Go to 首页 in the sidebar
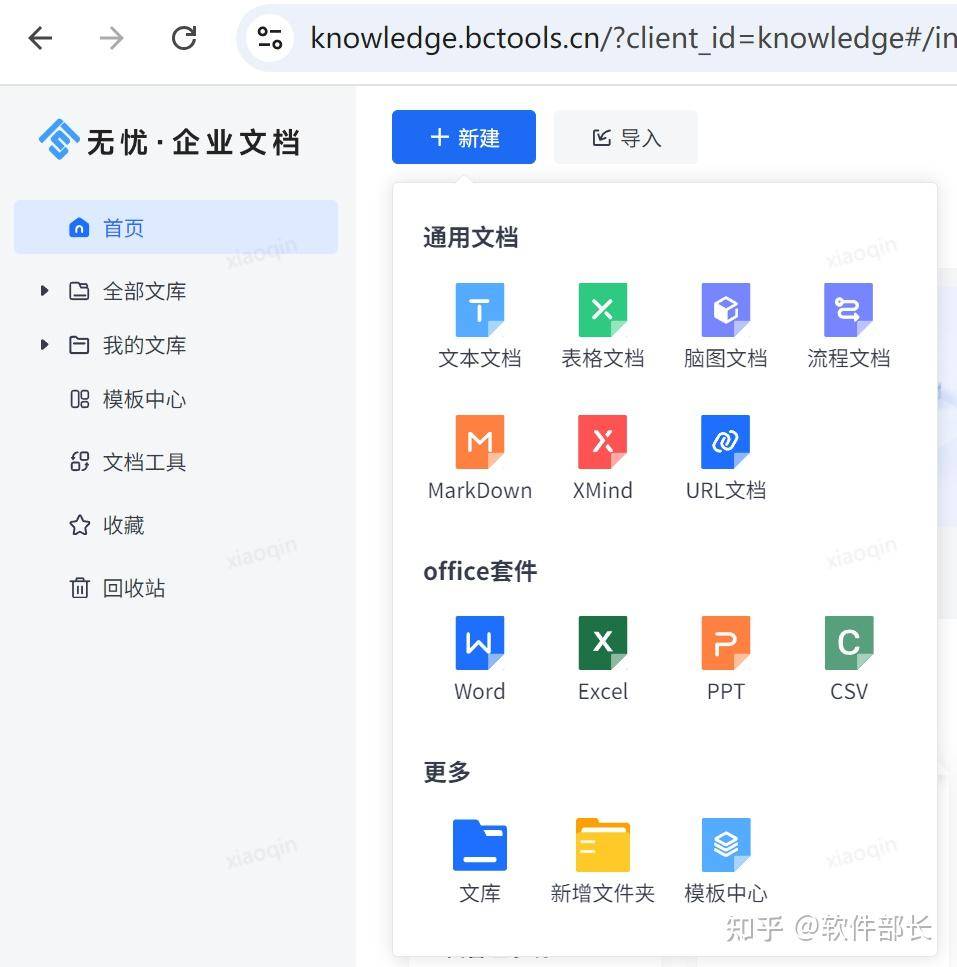This screenshot has width=957, height=967. point(176,228)
